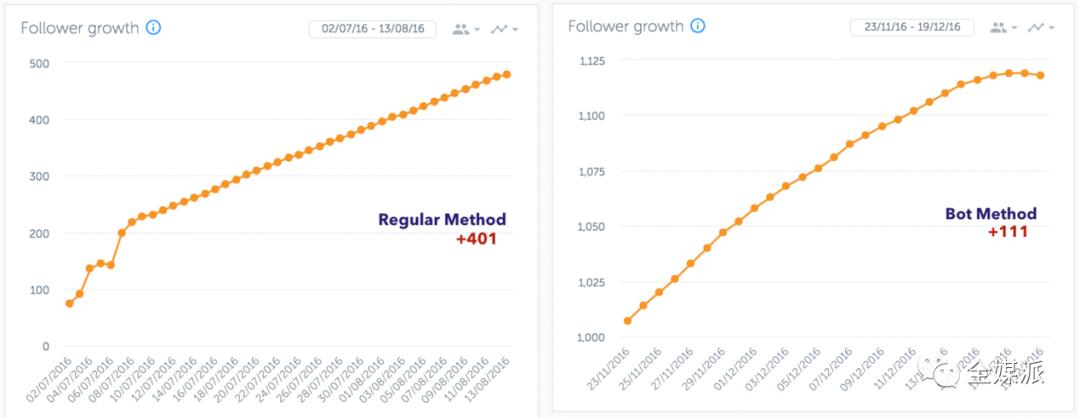1080x420 pixels.
Task: Open the 23/11/16 - 19/12/16 date range picker
Action: point(911,27)
